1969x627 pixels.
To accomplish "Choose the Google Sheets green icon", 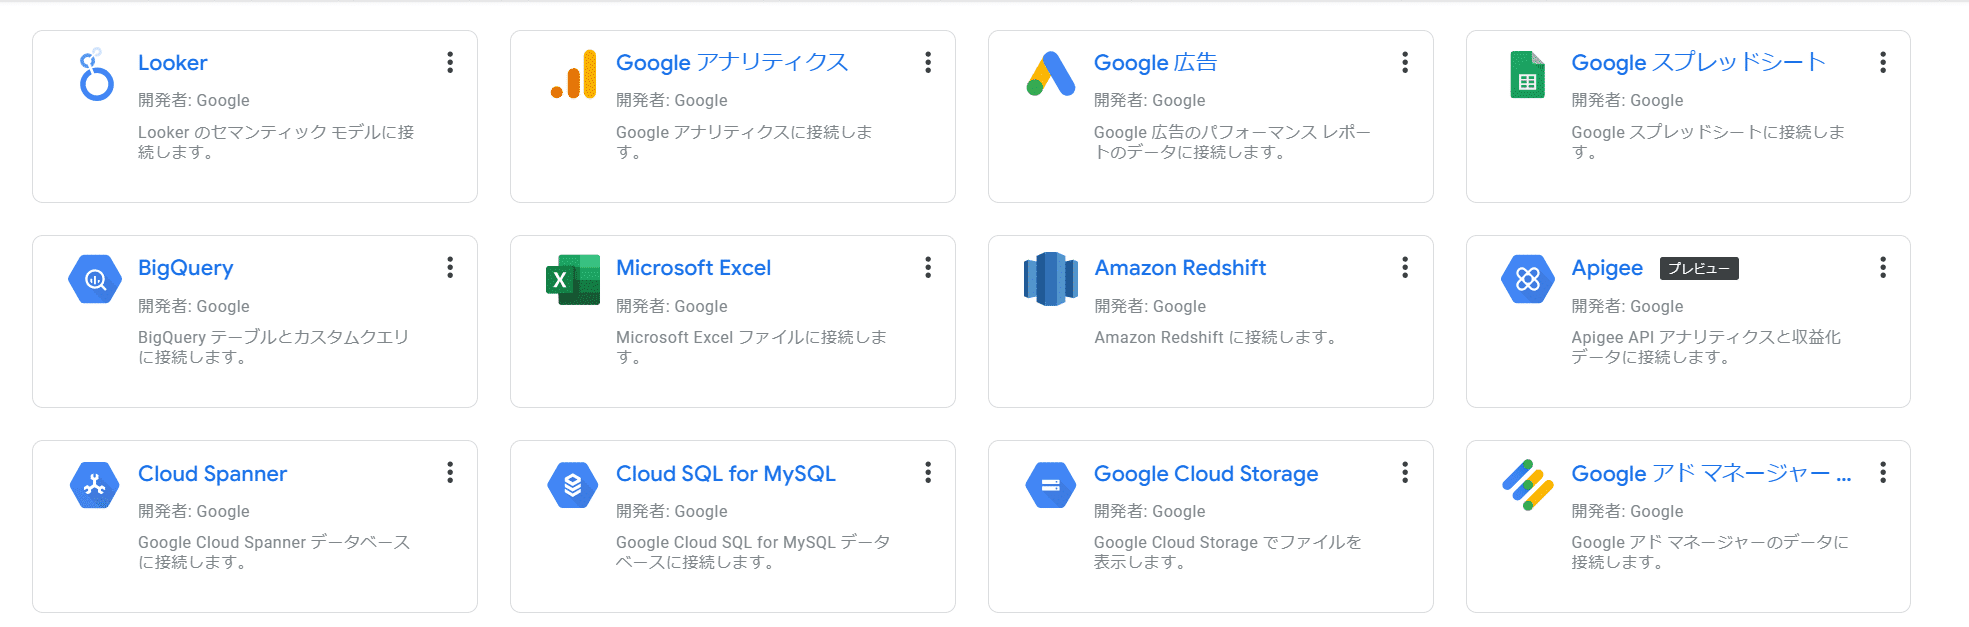I will coord(1527,75).
